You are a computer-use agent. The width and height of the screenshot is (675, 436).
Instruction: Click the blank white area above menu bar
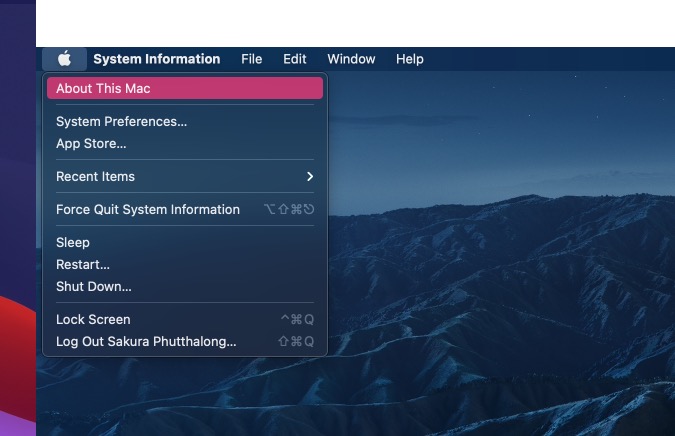pyautogui.click(x=350, y=22)
